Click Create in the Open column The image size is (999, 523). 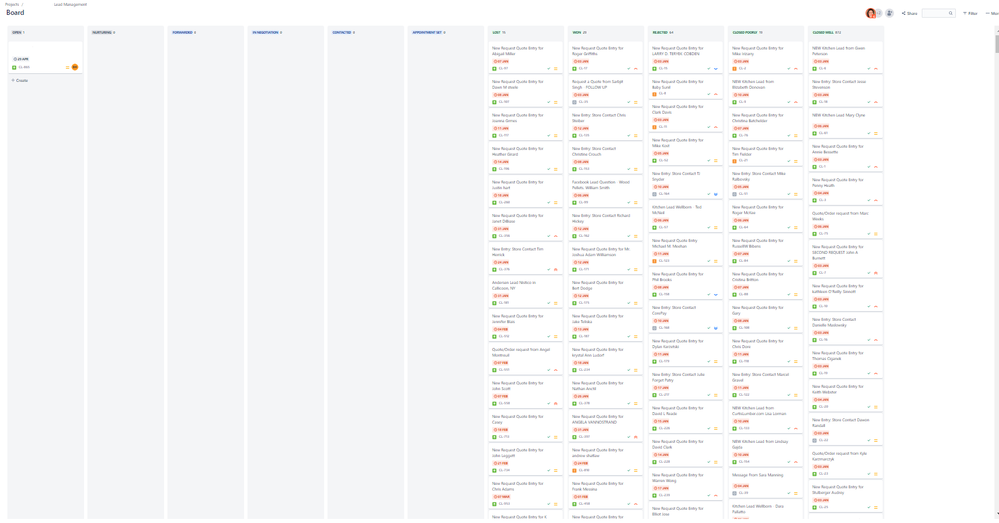[20, 81]
